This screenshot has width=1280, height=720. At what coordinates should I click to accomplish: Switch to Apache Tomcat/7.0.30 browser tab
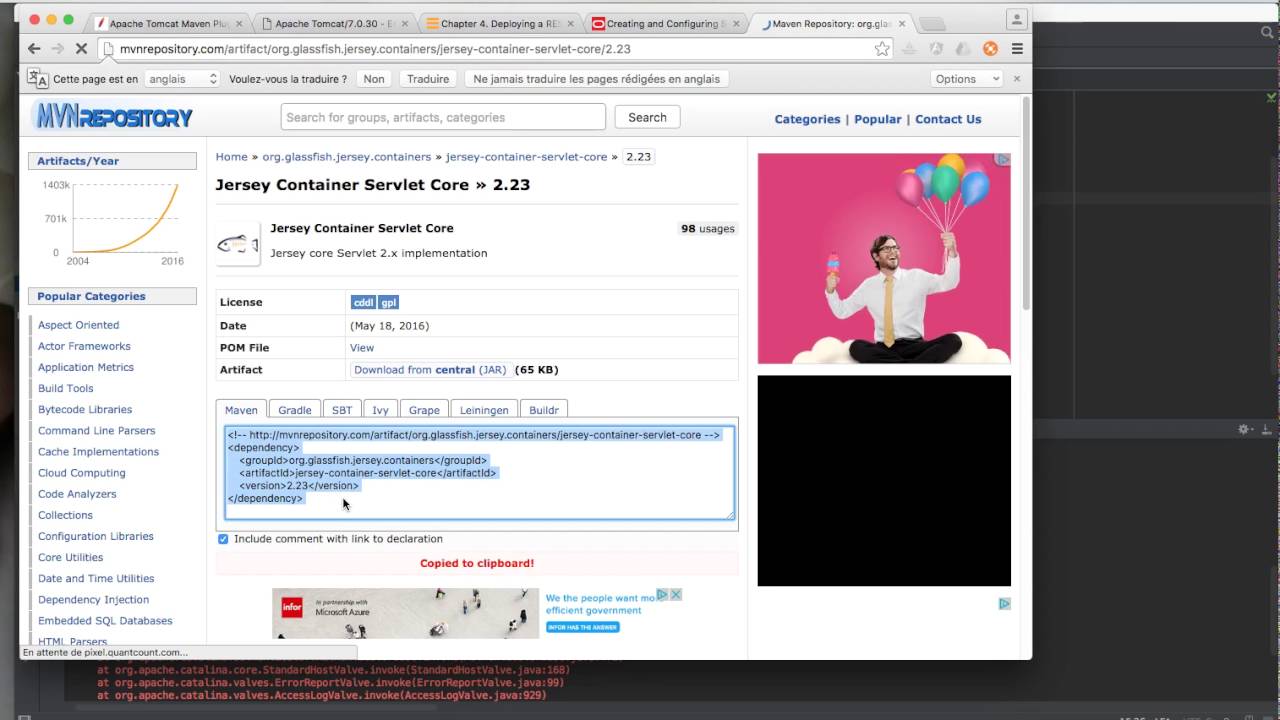tap(334, 23)
